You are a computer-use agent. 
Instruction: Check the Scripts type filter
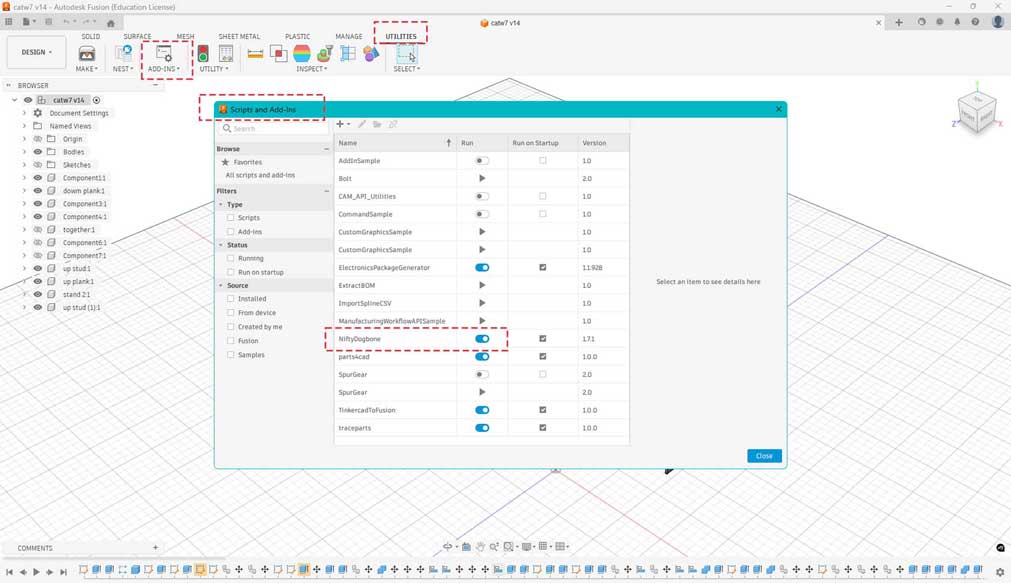pyautogui.click(x=230, y=218)
